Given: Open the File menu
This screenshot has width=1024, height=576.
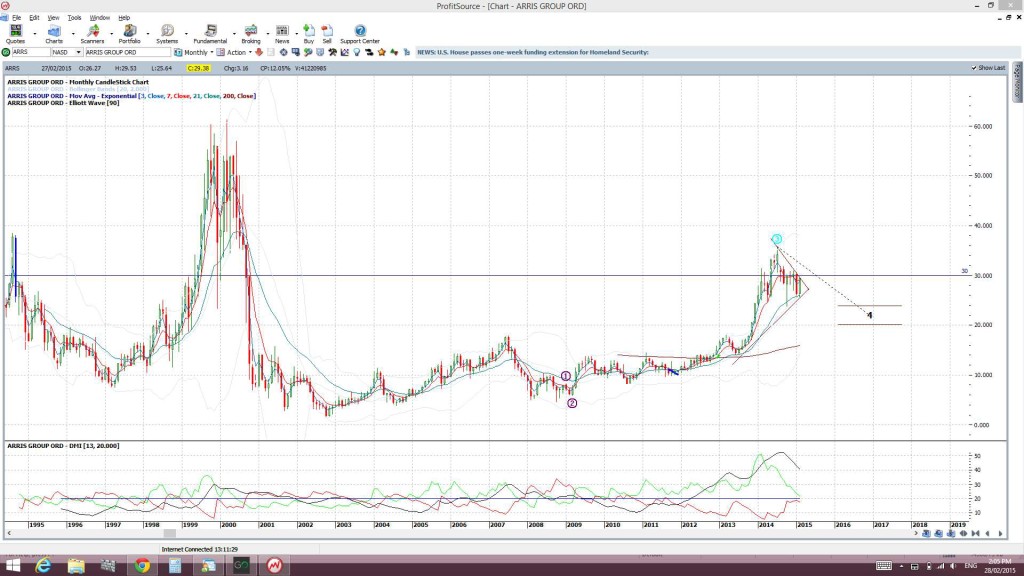Looking at the screenshot, I should (x=16, y=18).
